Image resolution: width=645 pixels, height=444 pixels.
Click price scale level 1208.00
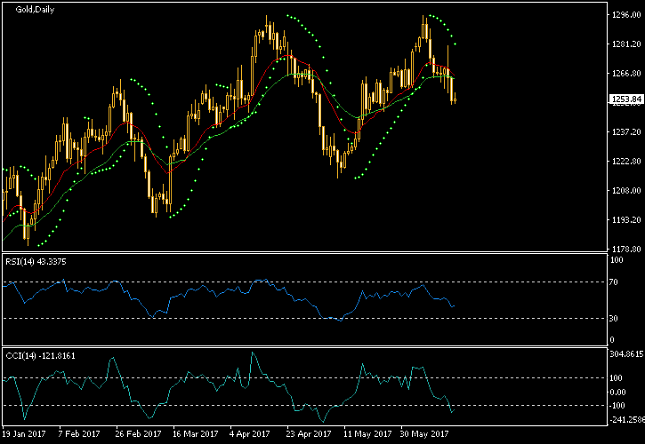pos(626,191)
